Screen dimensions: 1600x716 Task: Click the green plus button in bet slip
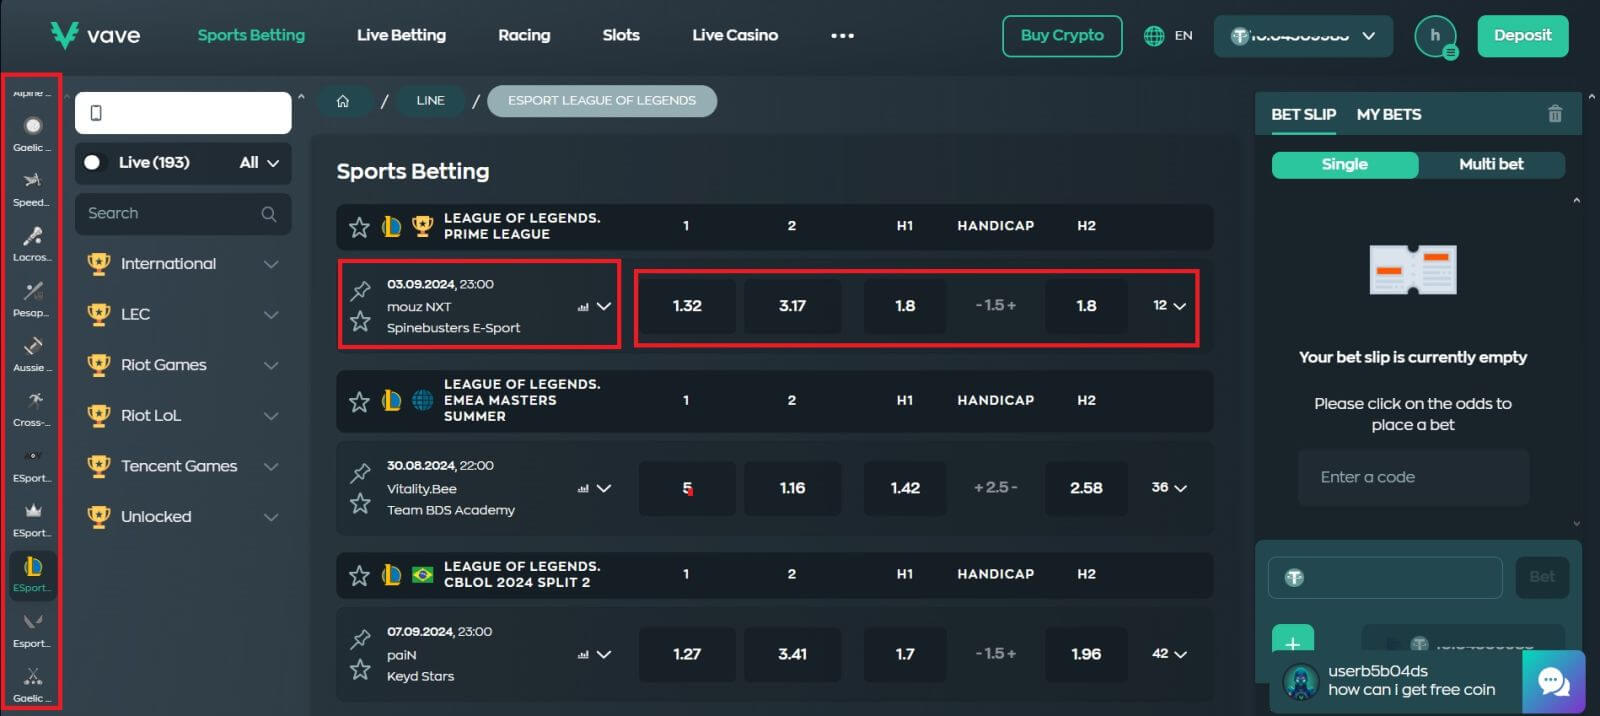(x=1292, y=642)
